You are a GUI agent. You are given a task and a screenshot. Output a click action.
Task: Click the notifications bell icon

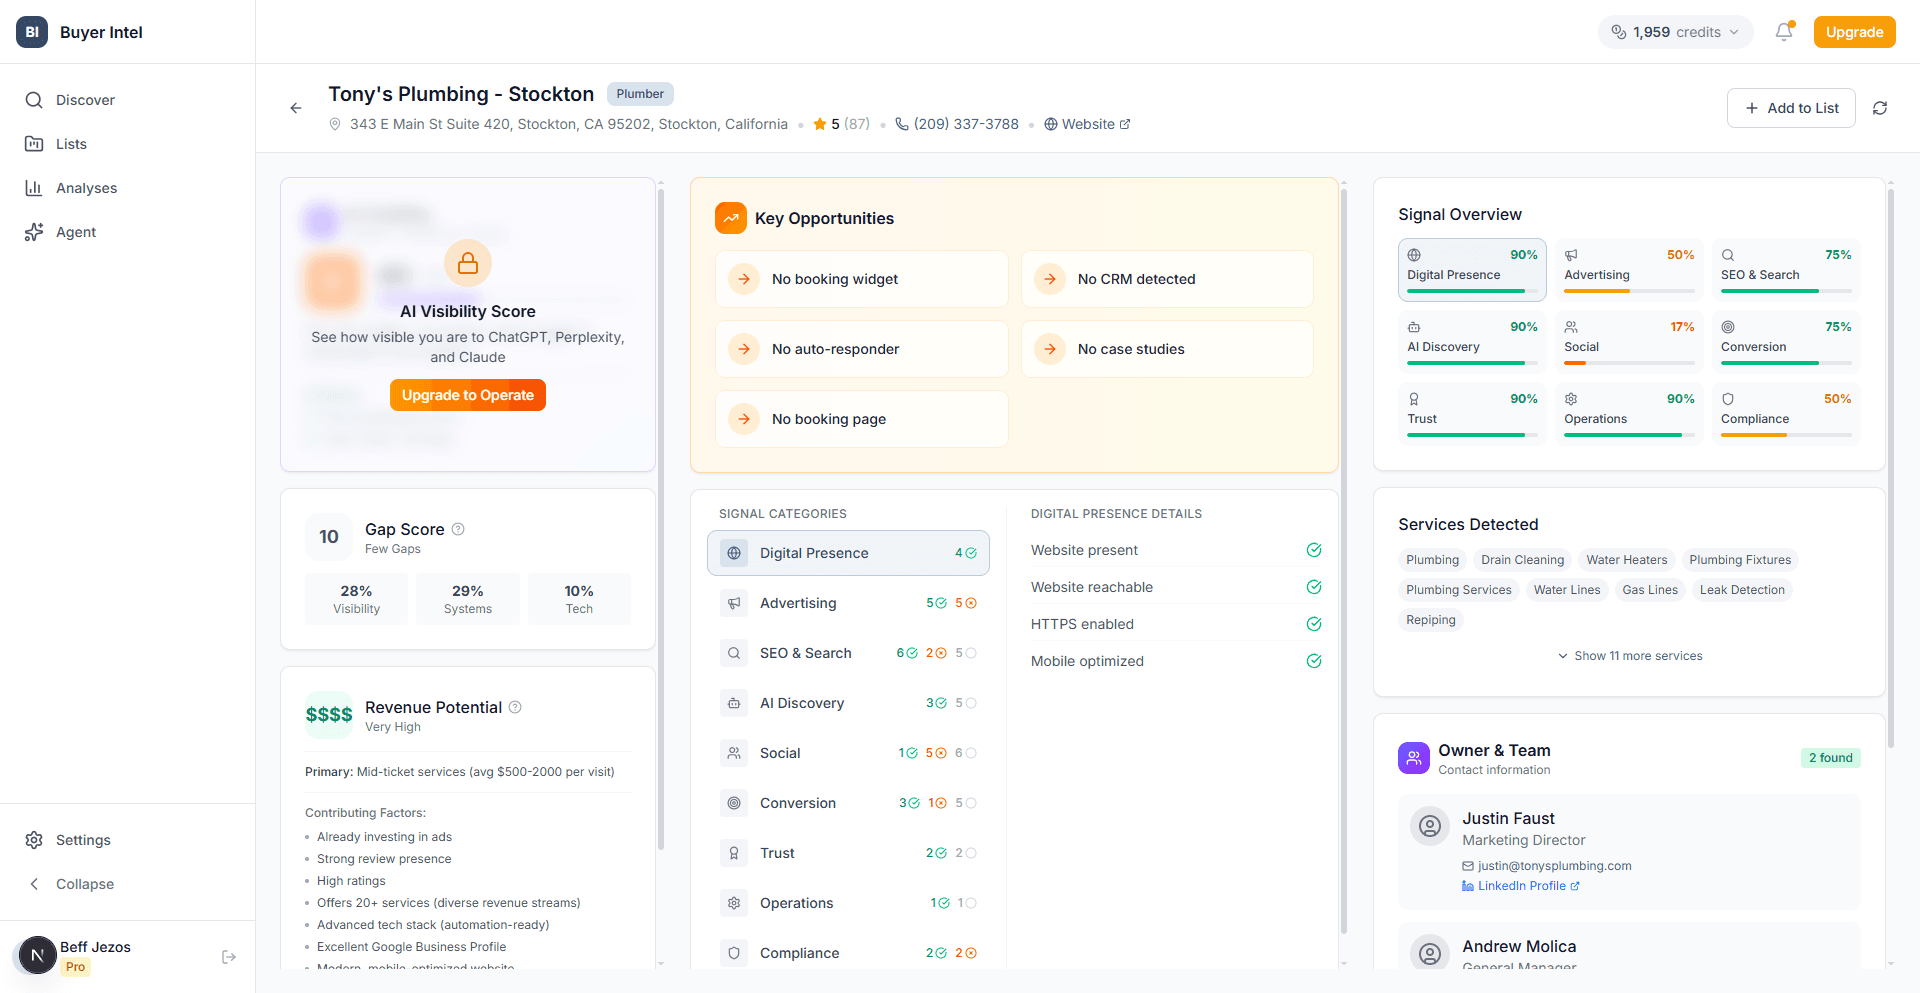coord(1783,32)
